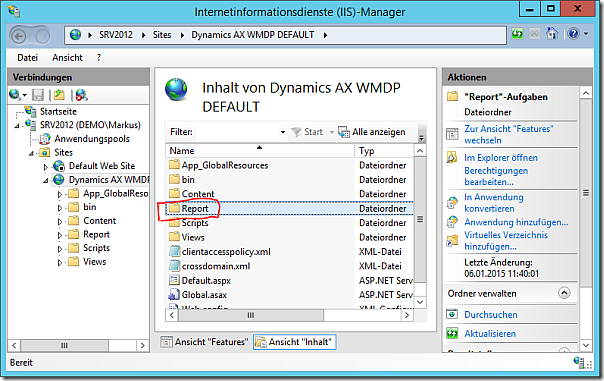Select App_GlobalResources in content list
This screenshot has height=381, width=604.
225,165
